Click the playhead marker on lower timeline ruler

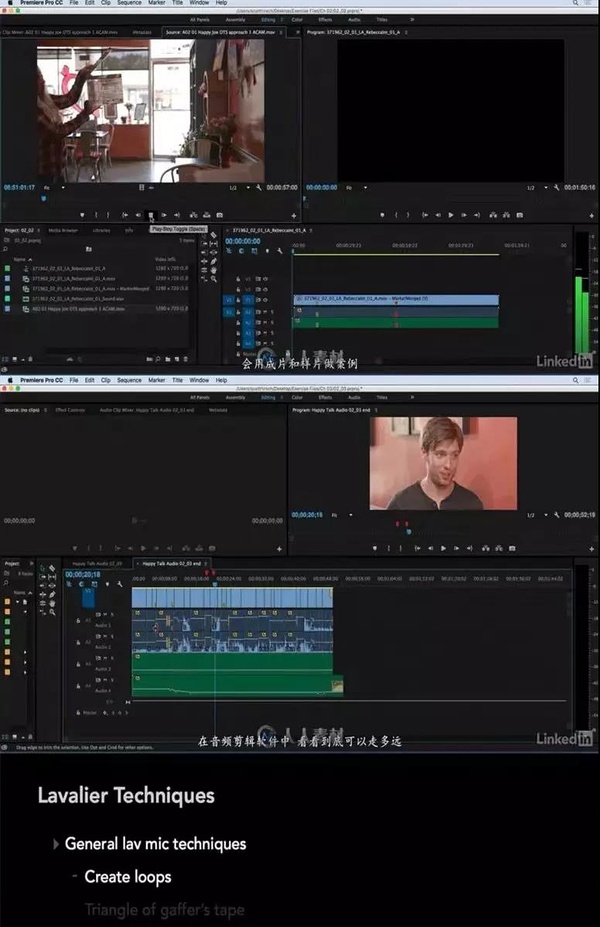tap(215, 584)
